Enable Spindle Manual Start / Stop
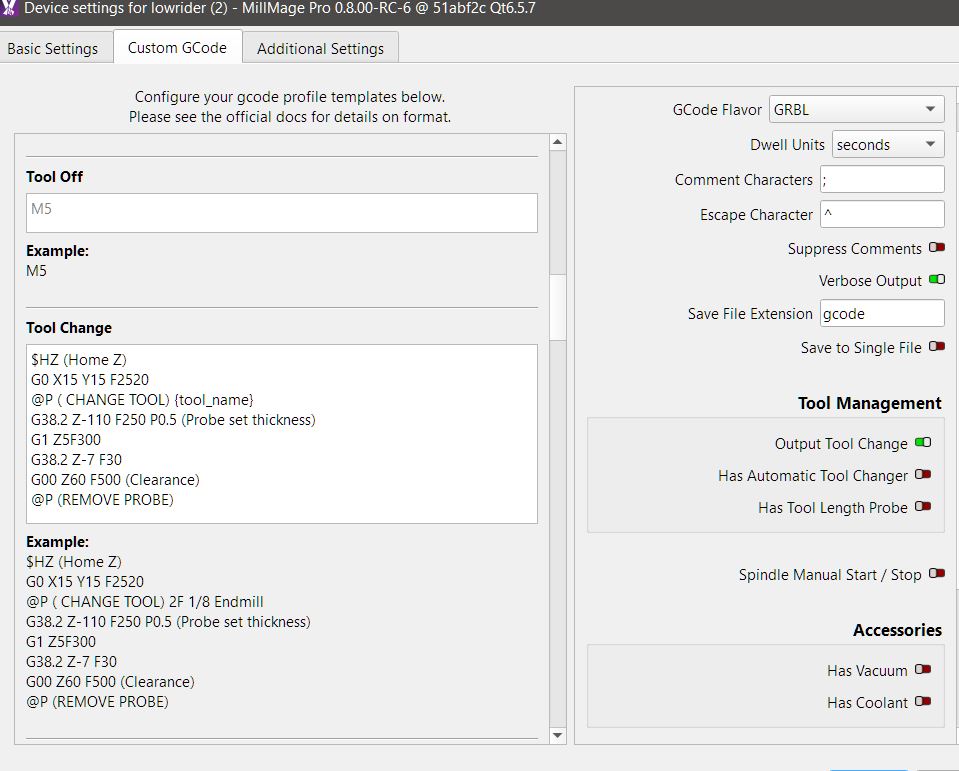The width and height of the screenshot is (959, 771). pyautogui.click(x=936, y=574)
